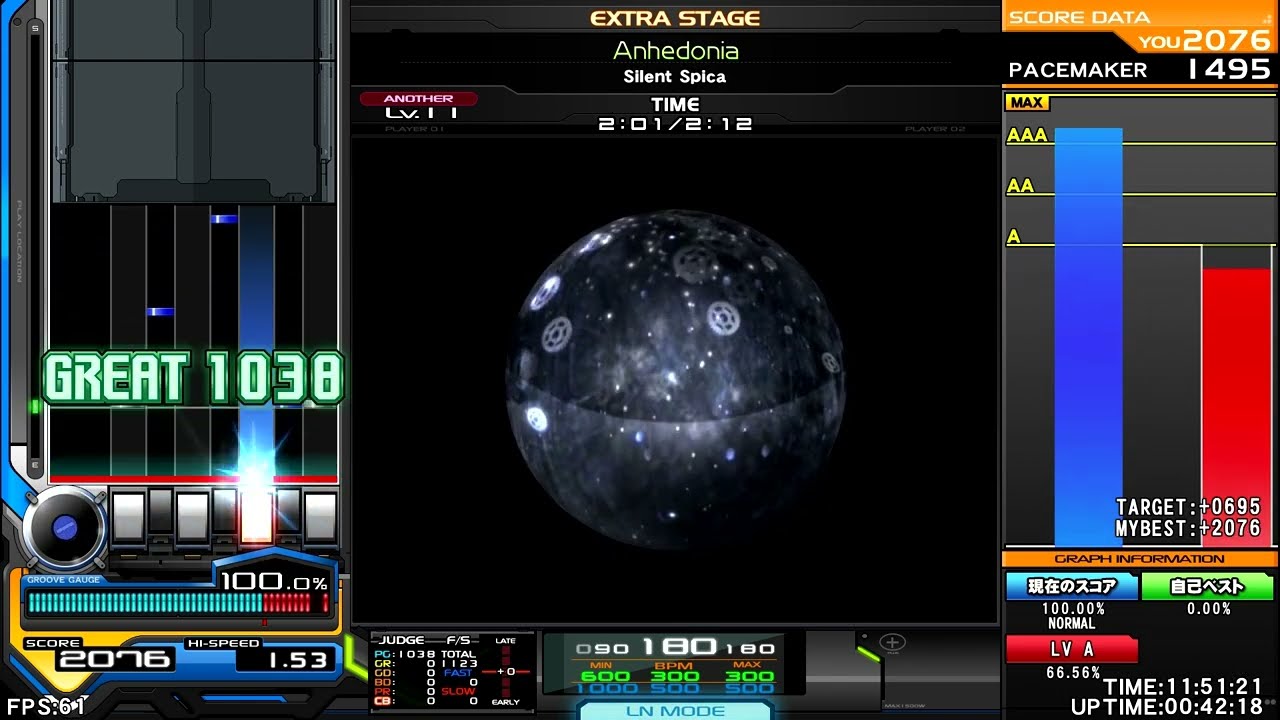This screenshot has width=1280, height=720.
Task: Click the rotating star sphere animation
Action: coord(675,378)
